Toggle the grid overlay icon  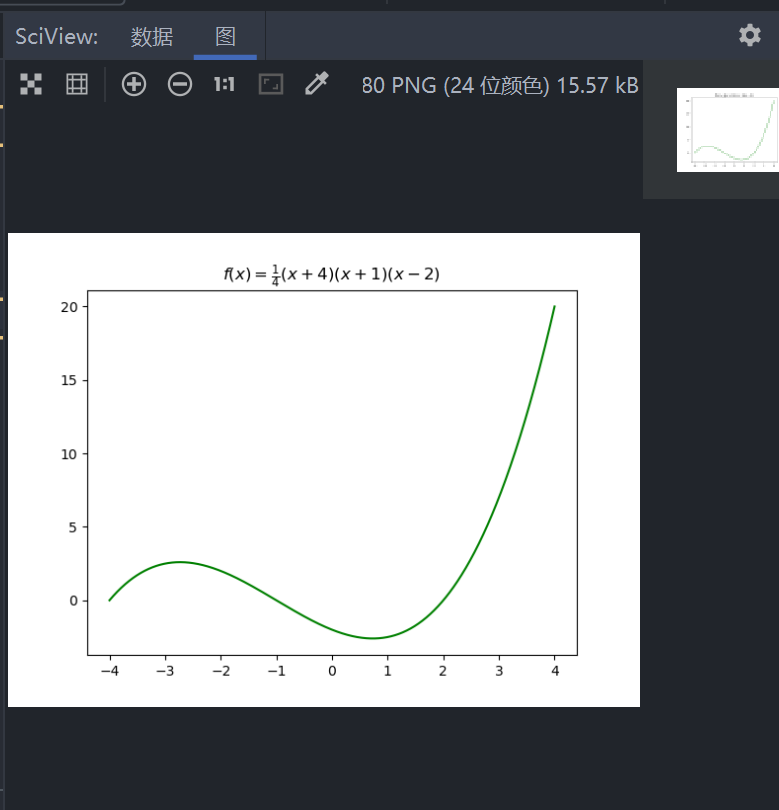77,84
